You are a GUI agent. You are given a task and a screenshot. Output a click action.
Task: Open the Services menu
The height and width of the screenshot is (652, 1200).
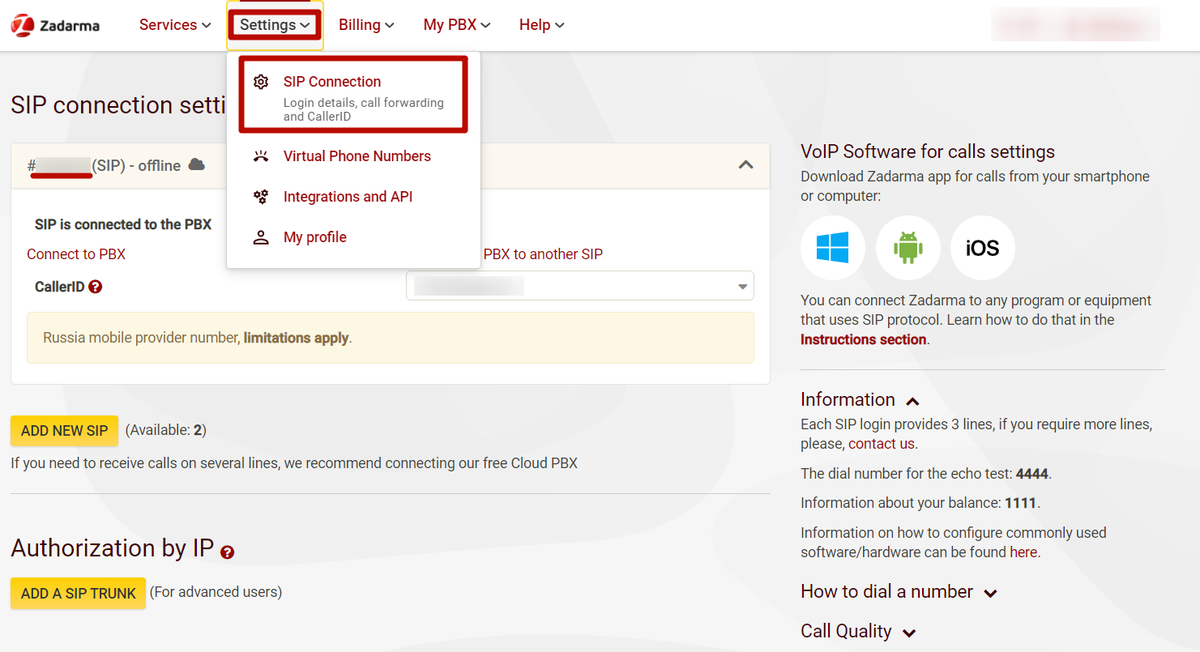pyautogui.click(x=175, y=25)
